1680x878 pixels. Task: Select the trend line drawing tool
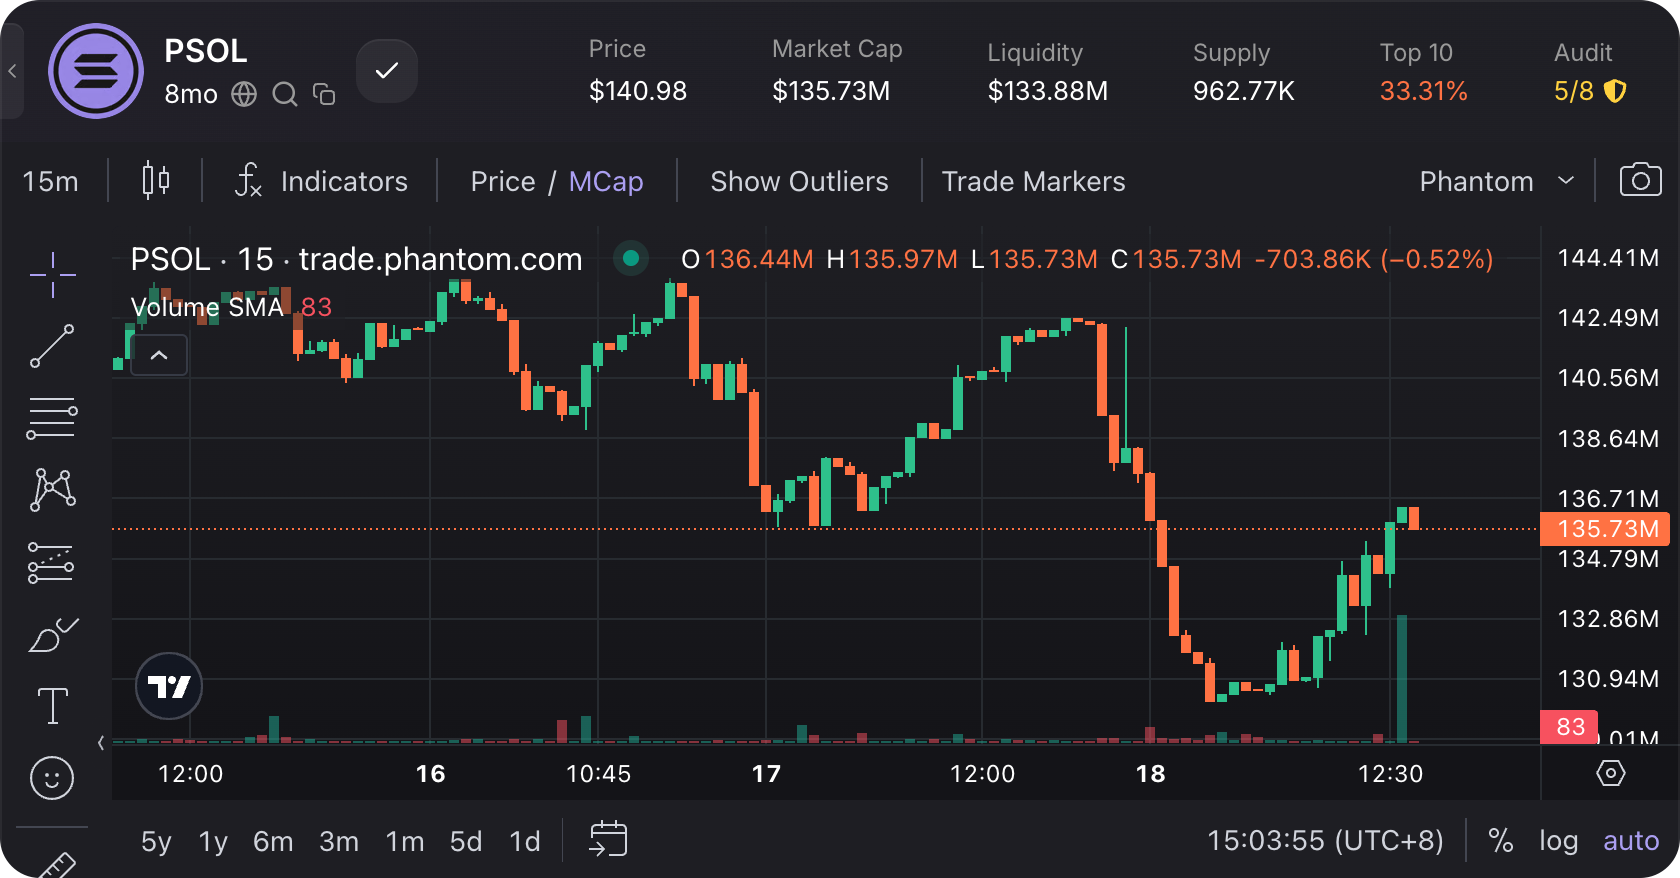click(x=52, y=346)
